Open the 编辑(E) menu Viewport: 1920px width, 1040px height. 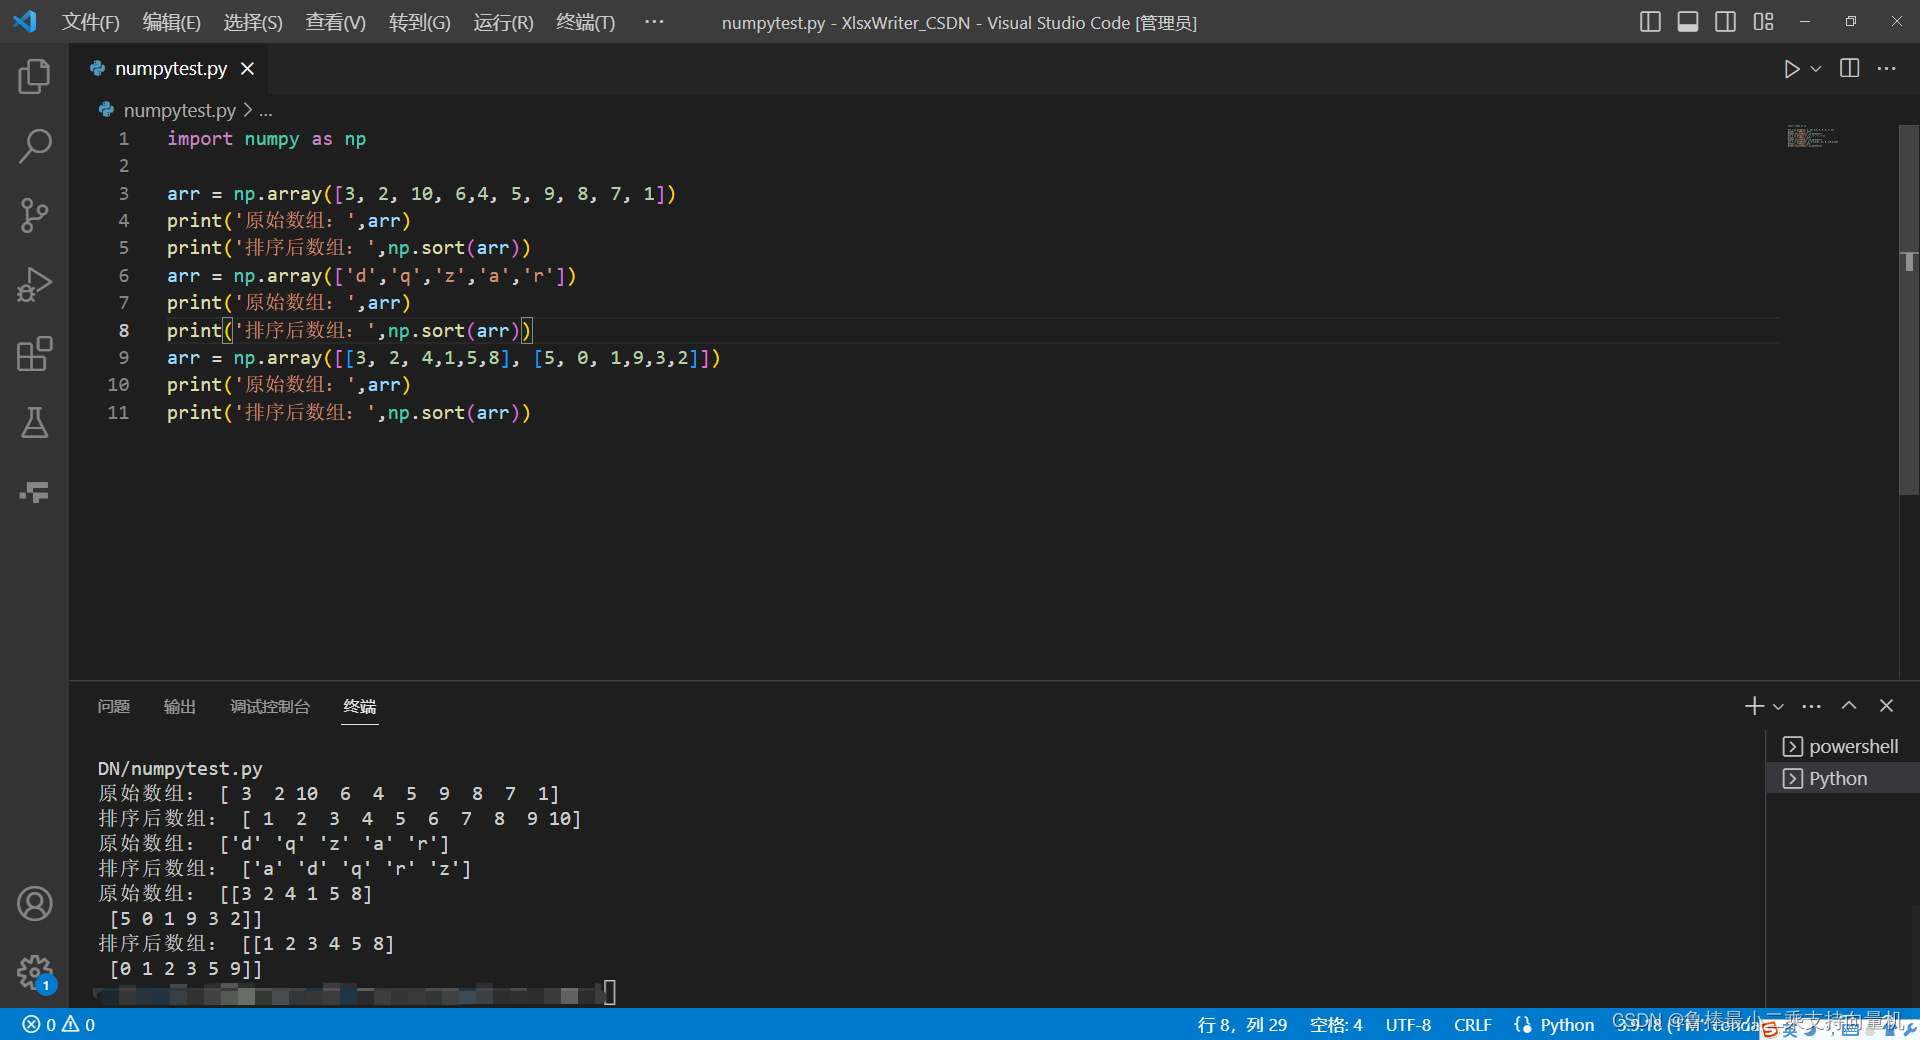click(x=172, y=22)
